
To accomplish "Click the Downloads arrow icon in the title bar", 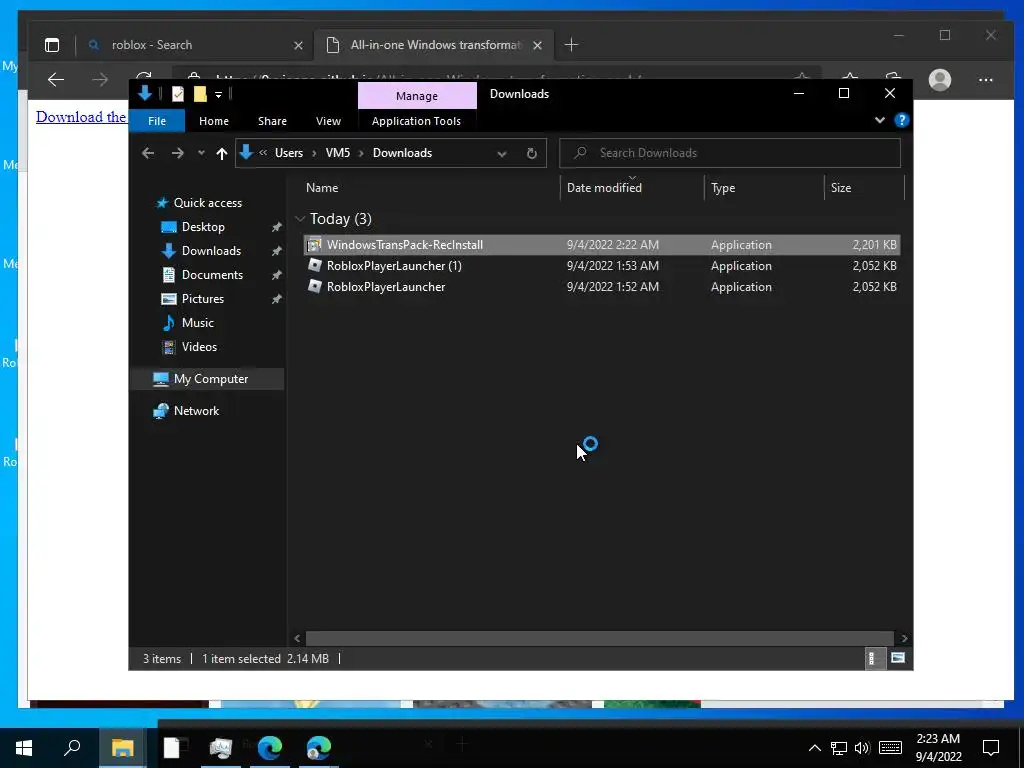I will point(145,93).
